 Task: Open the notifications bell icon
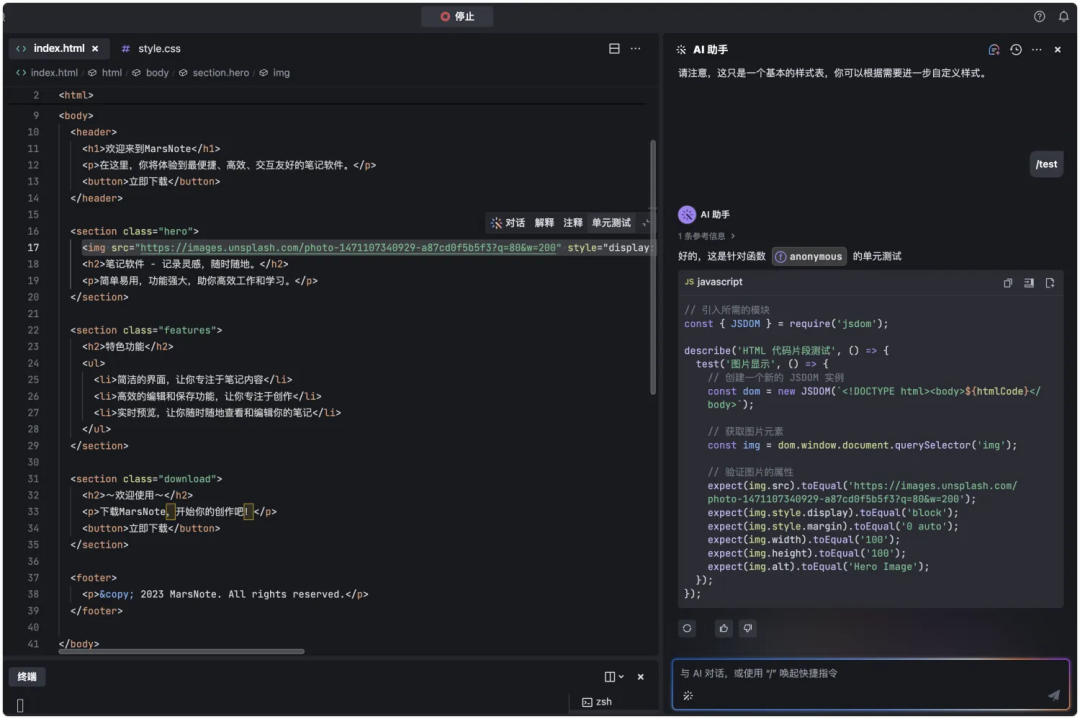click(1063, 17)
